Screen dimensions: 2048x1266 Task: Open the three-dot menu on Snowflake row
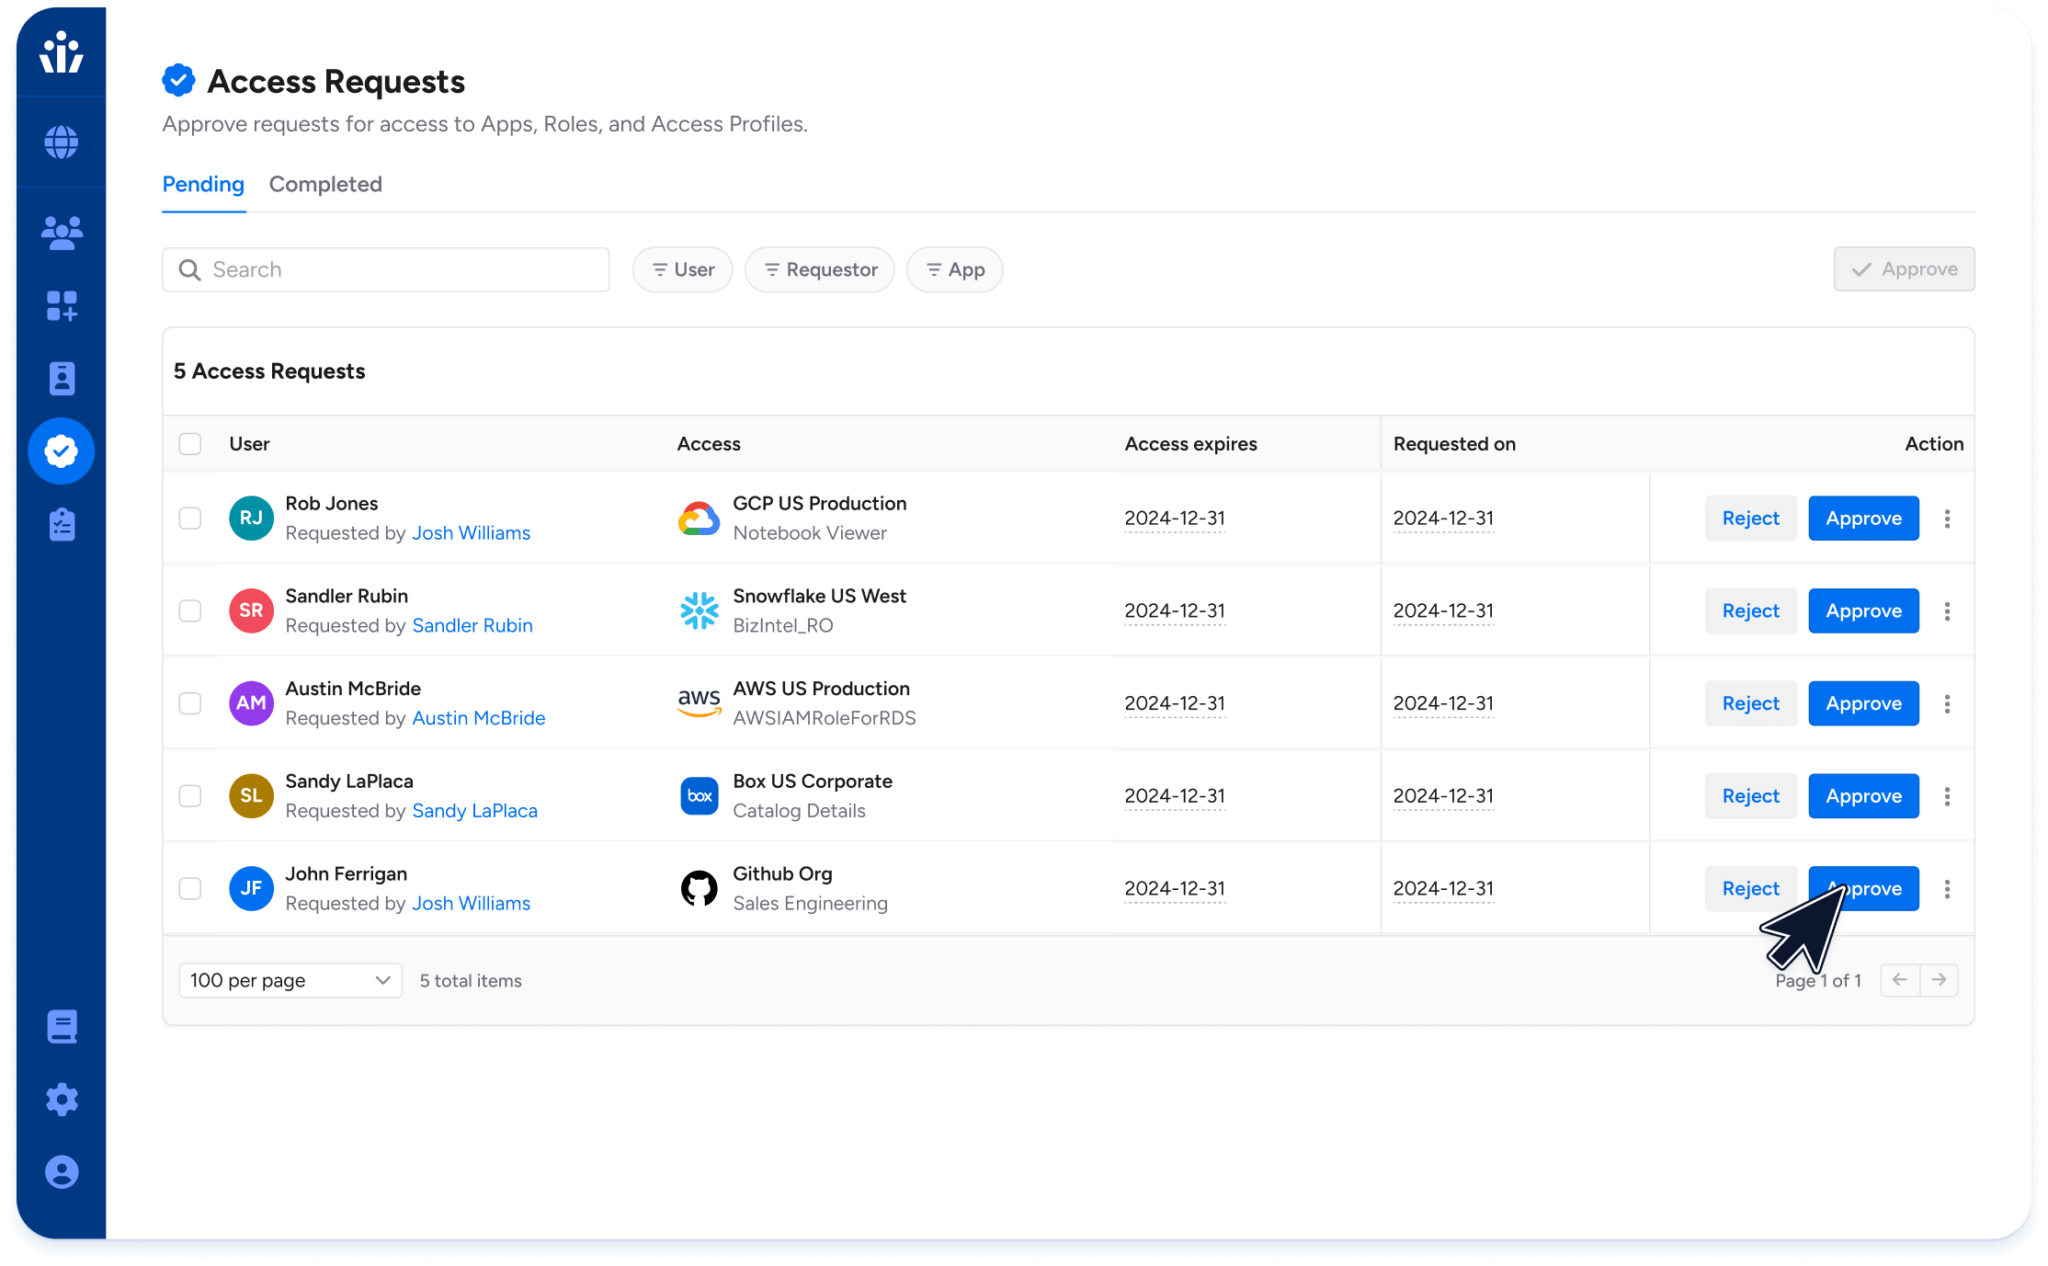(1947, 610)
